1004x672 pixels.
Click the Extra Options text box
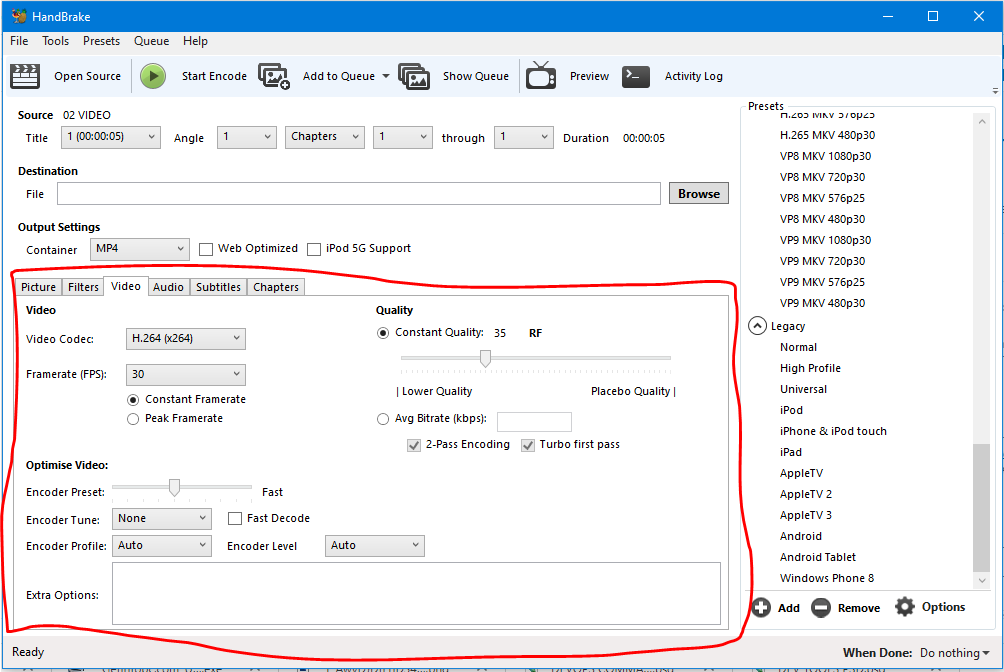coord(416,593)
